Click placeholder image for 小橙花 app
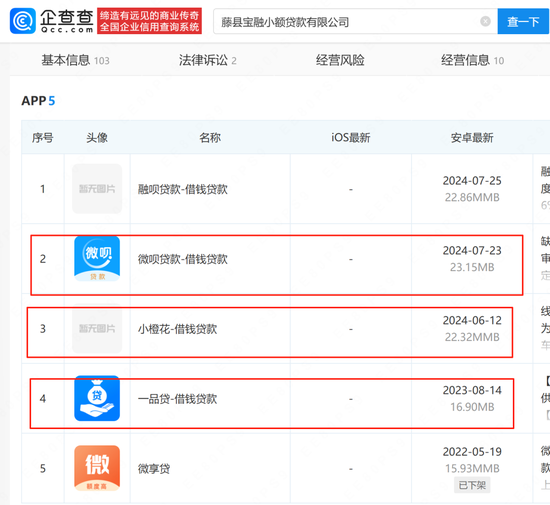 click(97, 329)
